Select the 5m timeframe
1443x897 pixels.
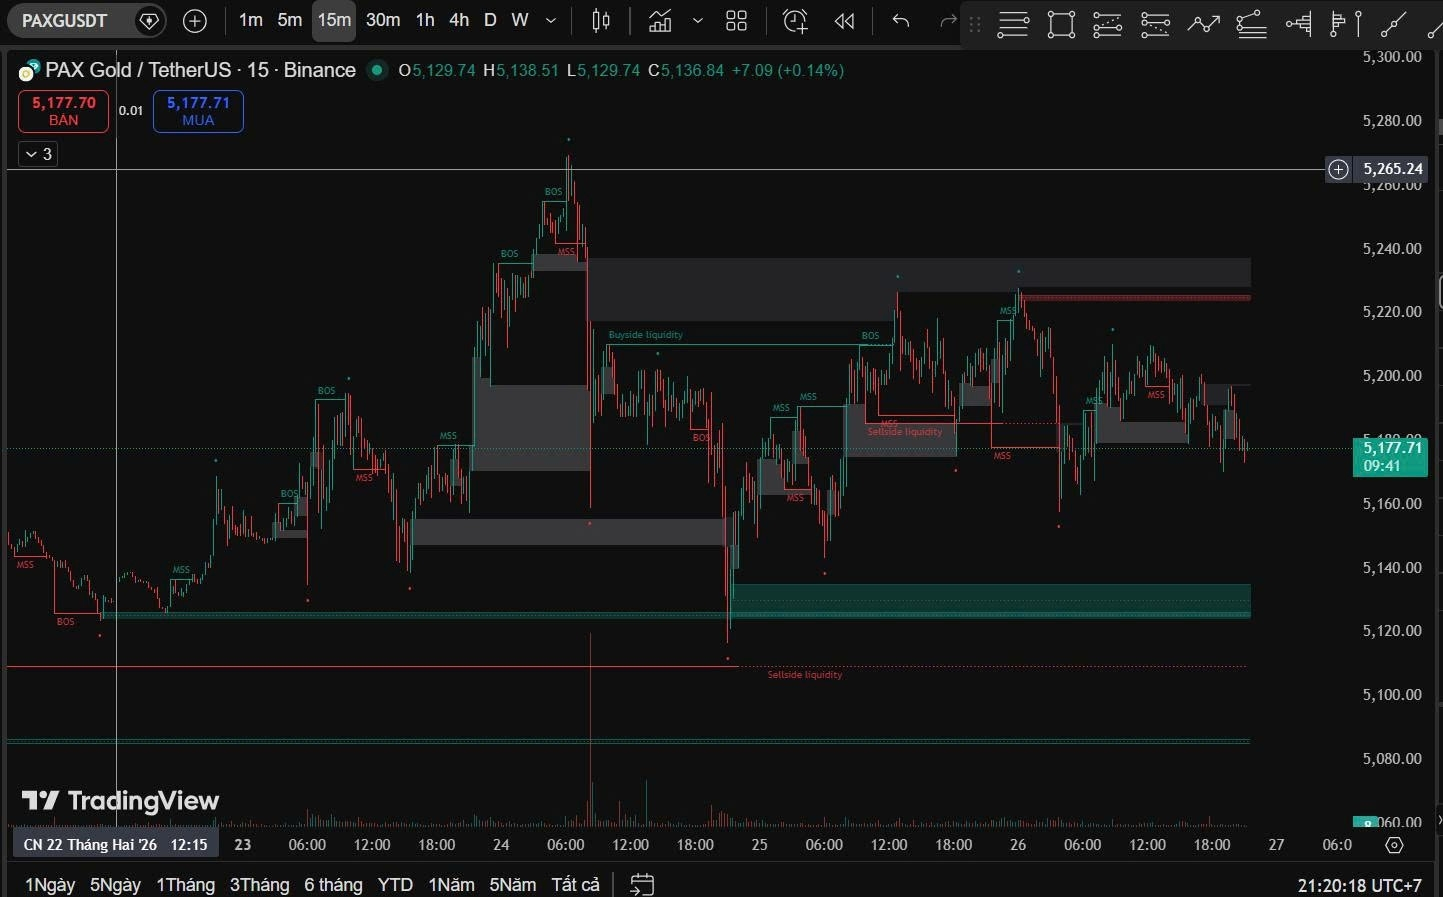290,20
